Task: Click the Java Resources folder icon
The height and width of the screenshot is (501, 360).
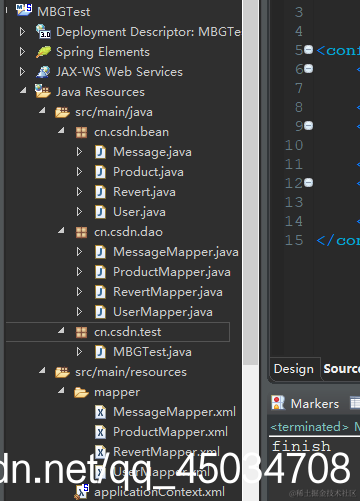Action: click(x=43, y=91)
